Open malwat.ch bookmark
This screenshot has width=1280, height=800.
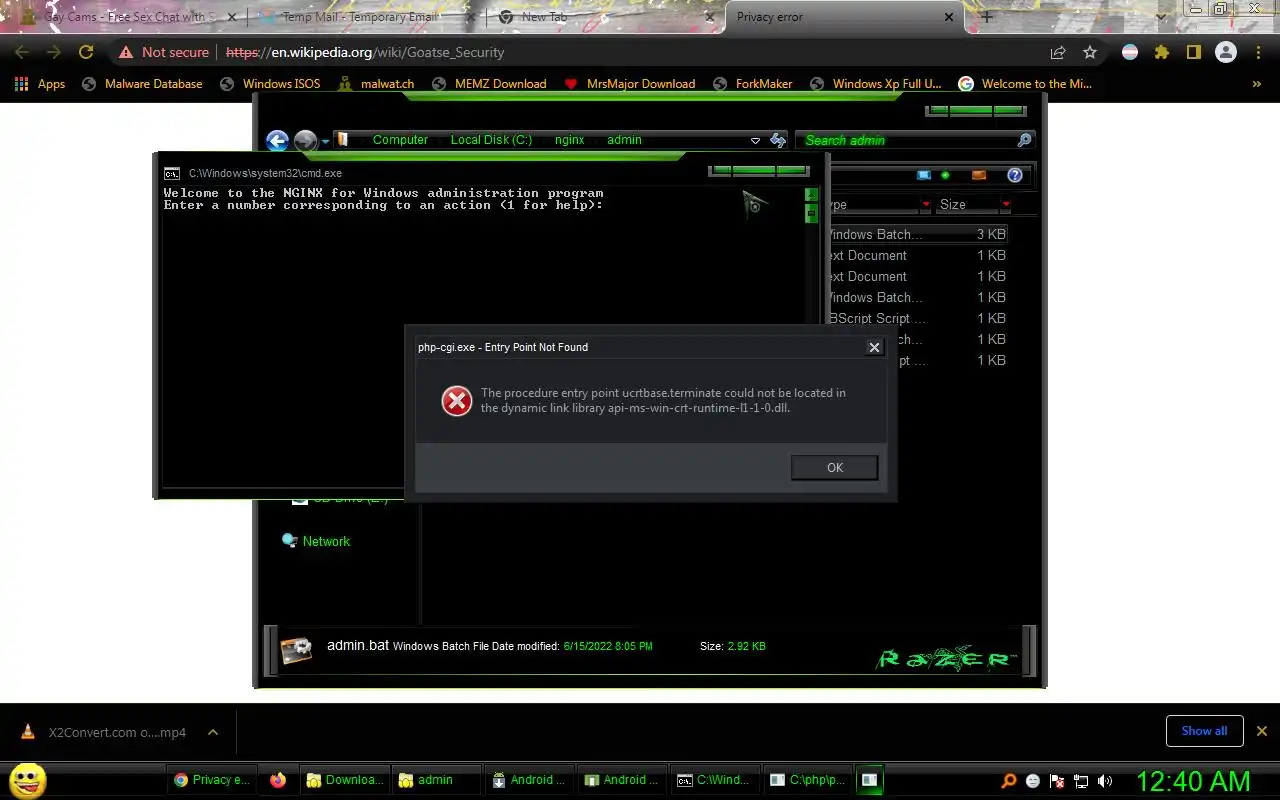pyautogui.click(x=375, y=84)
